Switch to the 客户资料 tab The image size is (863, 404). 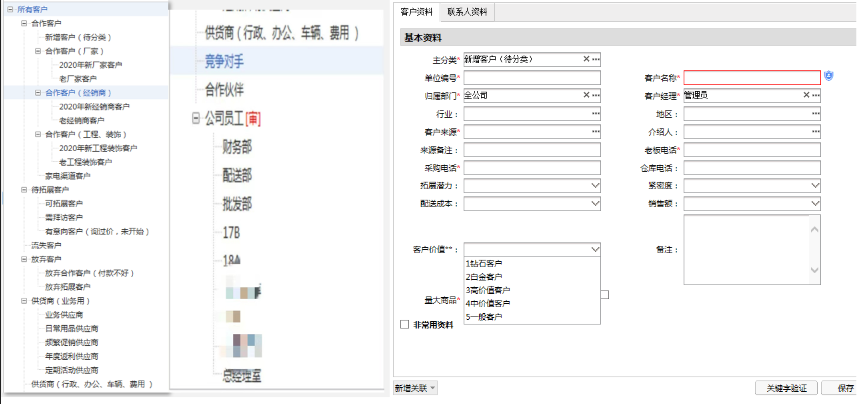[x=416, y=12]
